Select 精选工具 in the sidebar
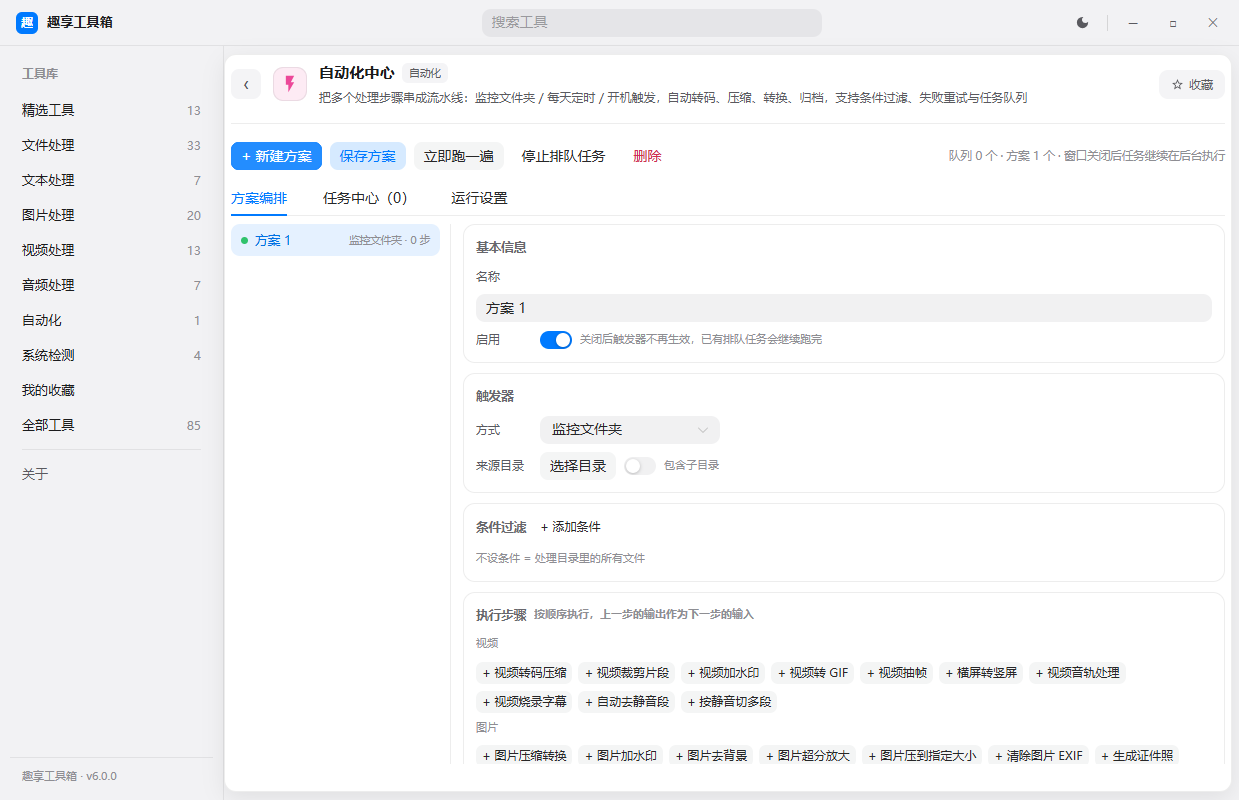 111,110
